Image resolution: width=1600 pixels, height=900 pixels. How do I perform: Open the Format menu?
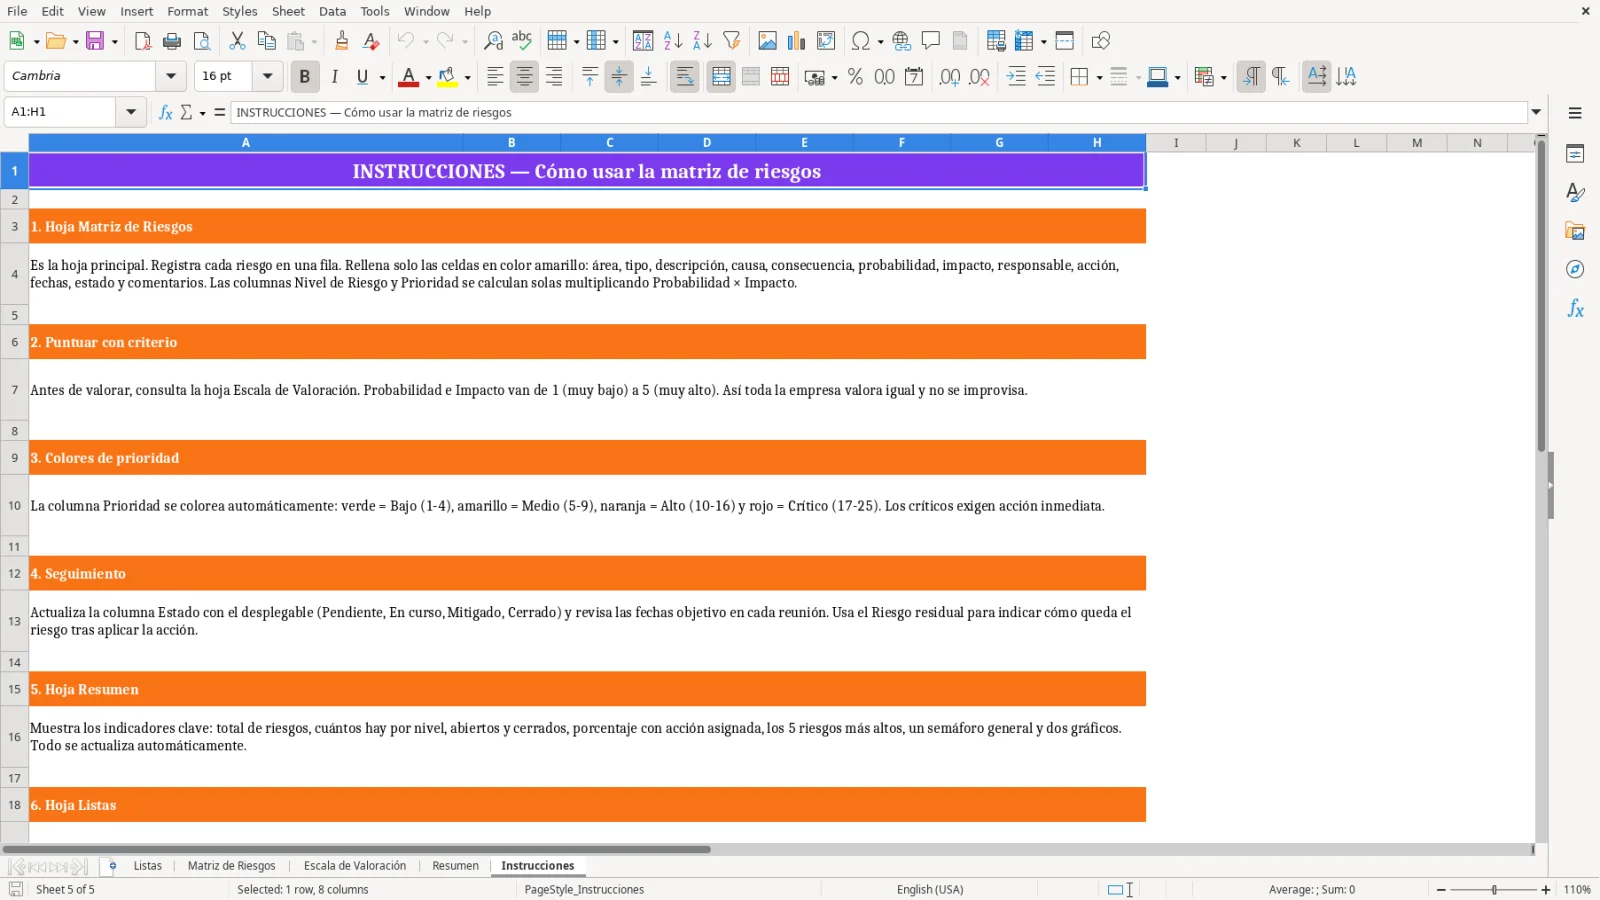tap(187, 11)
